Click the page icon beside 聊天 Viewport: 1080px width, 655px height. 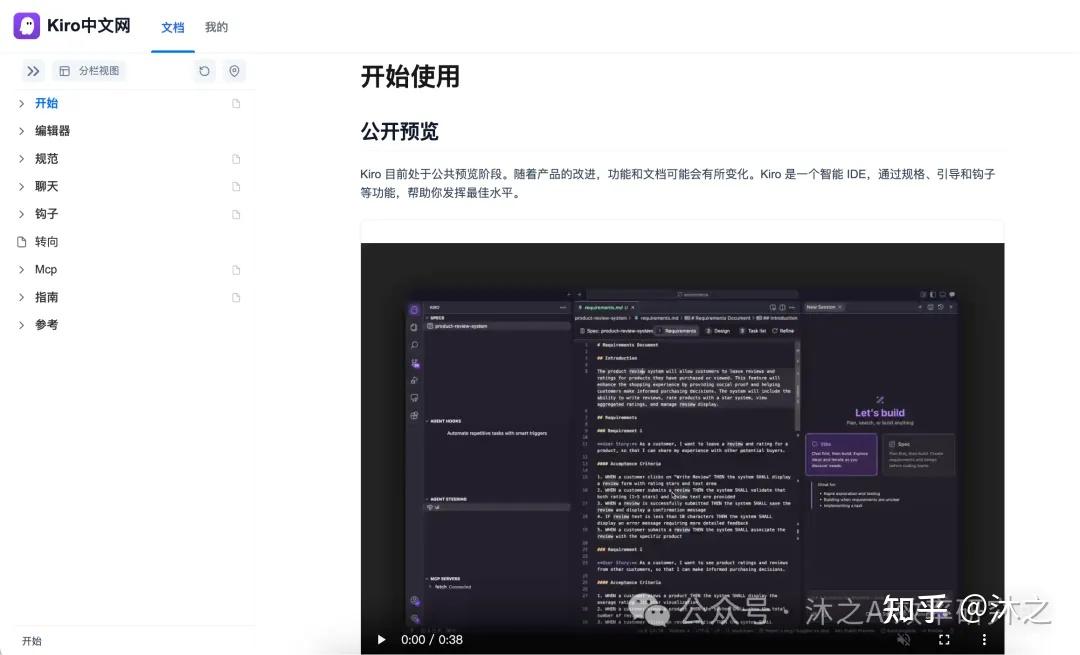(236, 187)
